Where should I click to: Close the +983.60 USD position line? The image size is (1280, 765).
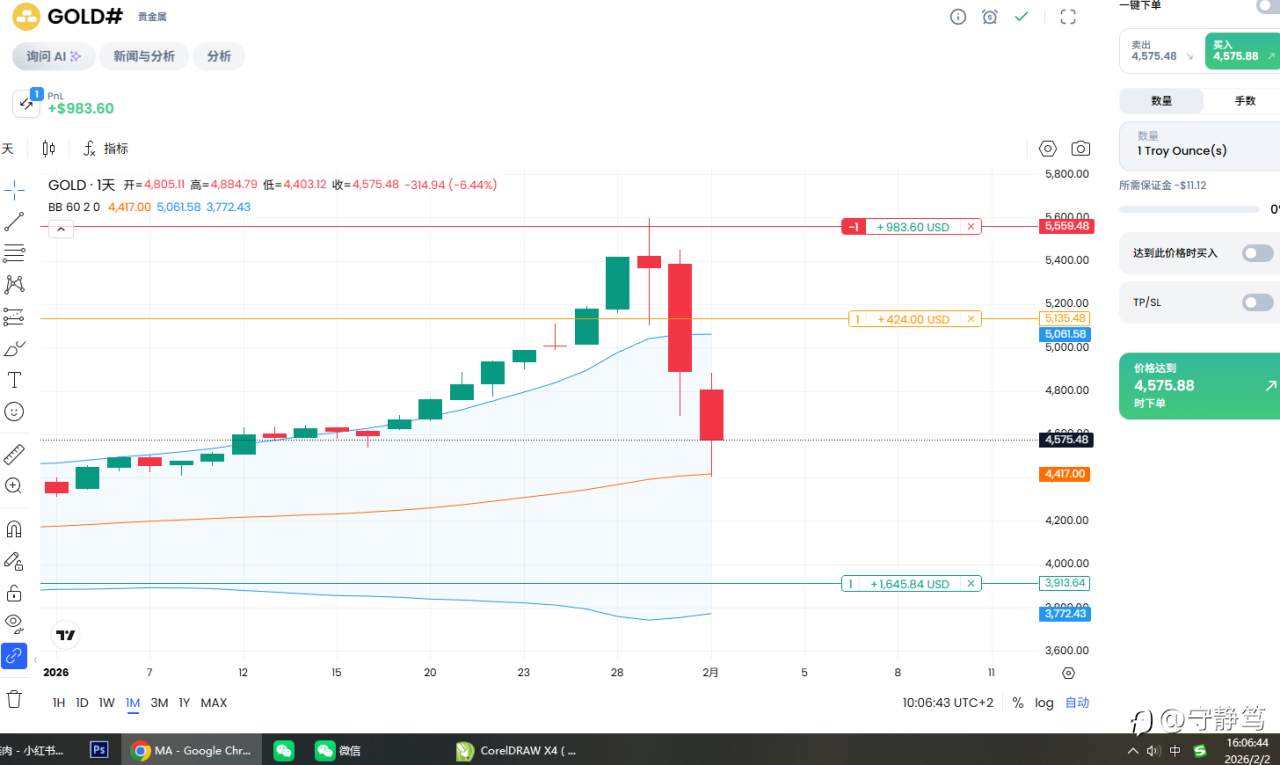point(970,227)
